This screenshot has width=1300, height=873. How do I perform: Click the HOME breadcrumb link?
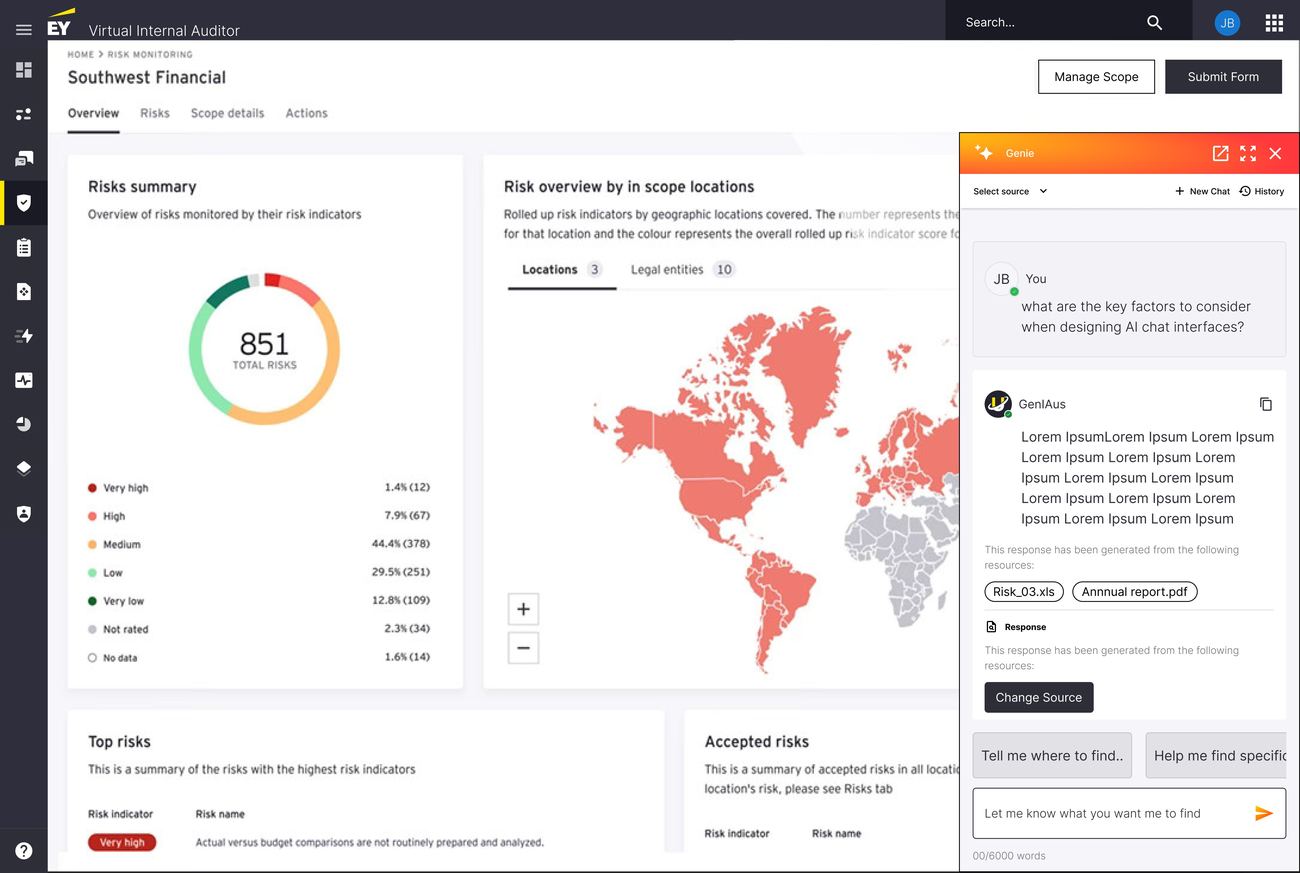(x=81, y=55)
